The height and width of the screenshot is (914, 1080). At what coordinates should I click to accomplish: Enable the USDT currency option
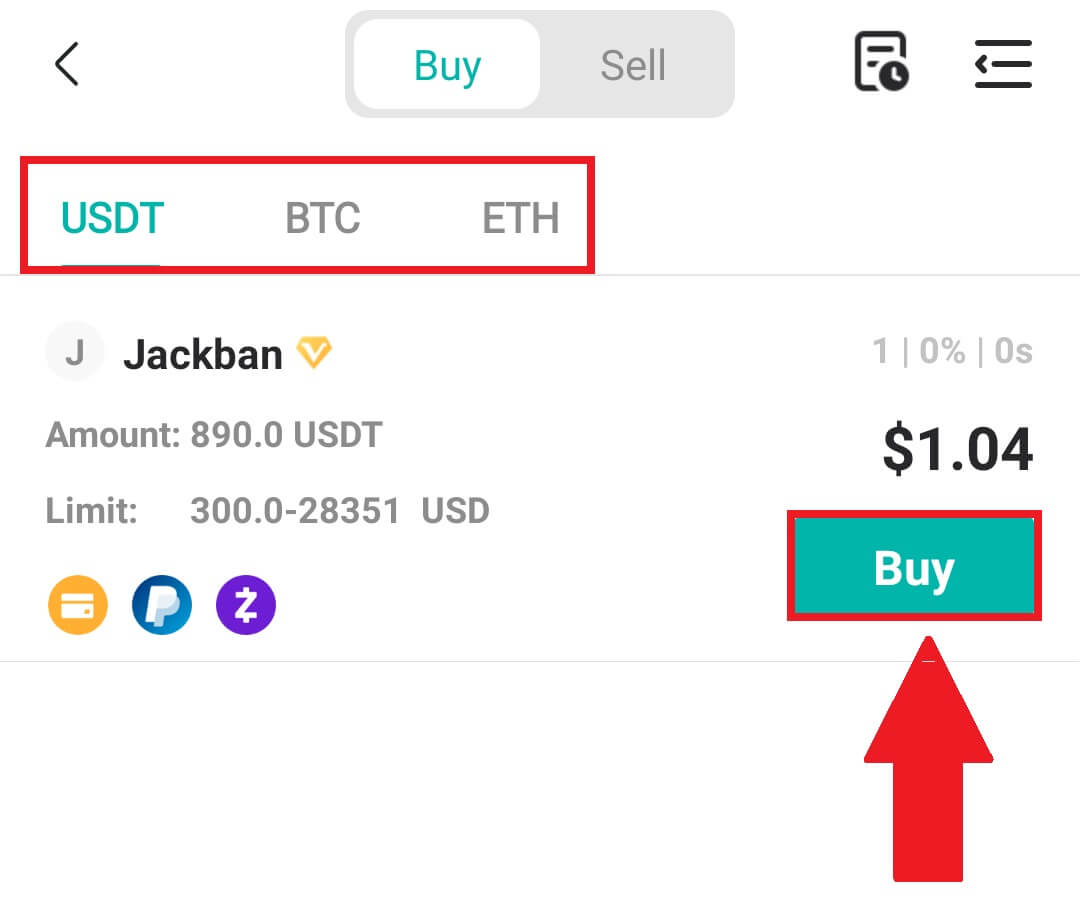pyautogui.click(x=111, y=218)
